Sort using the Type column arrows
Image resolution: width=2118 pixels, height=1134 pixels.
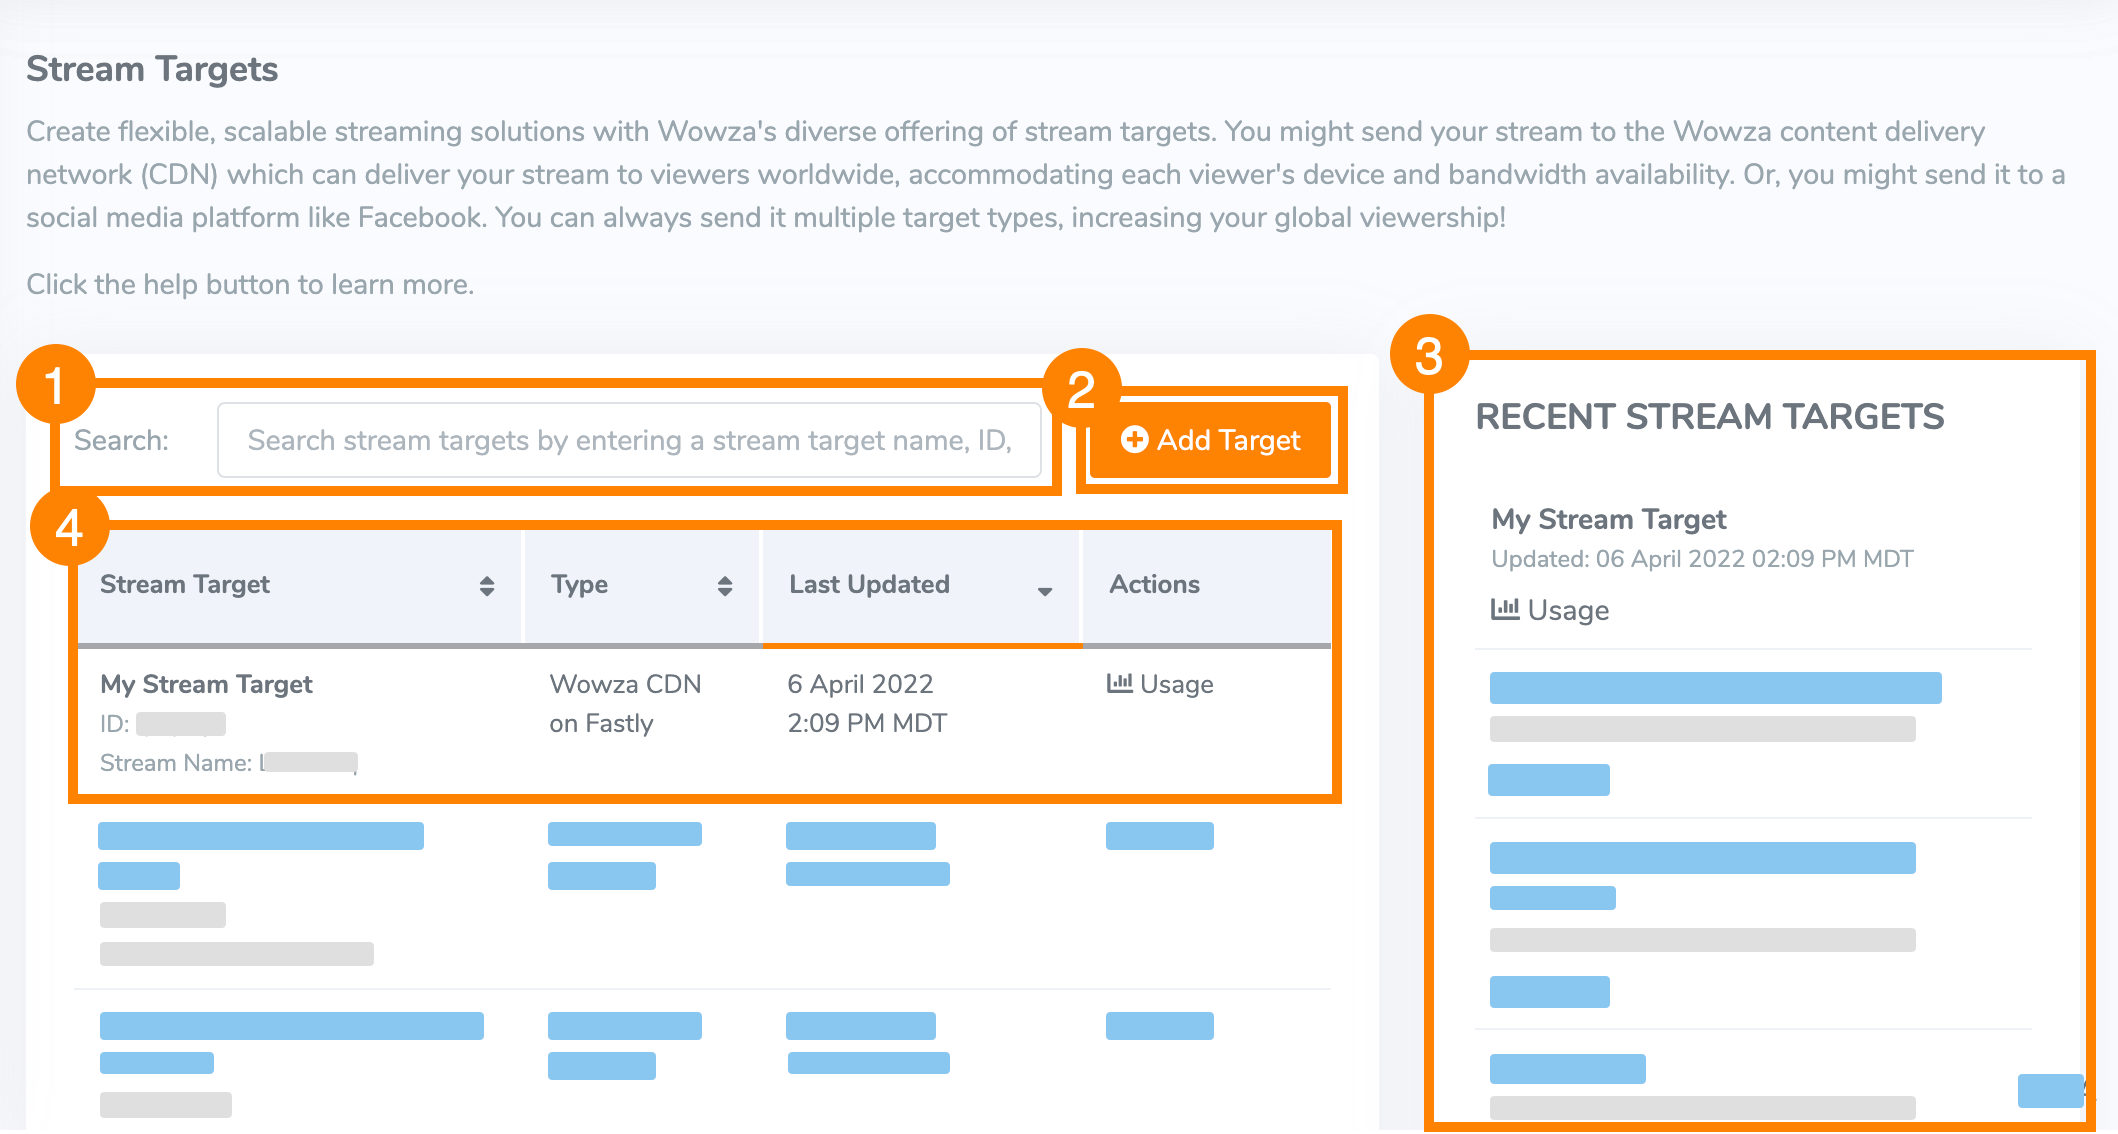point(725,586)
